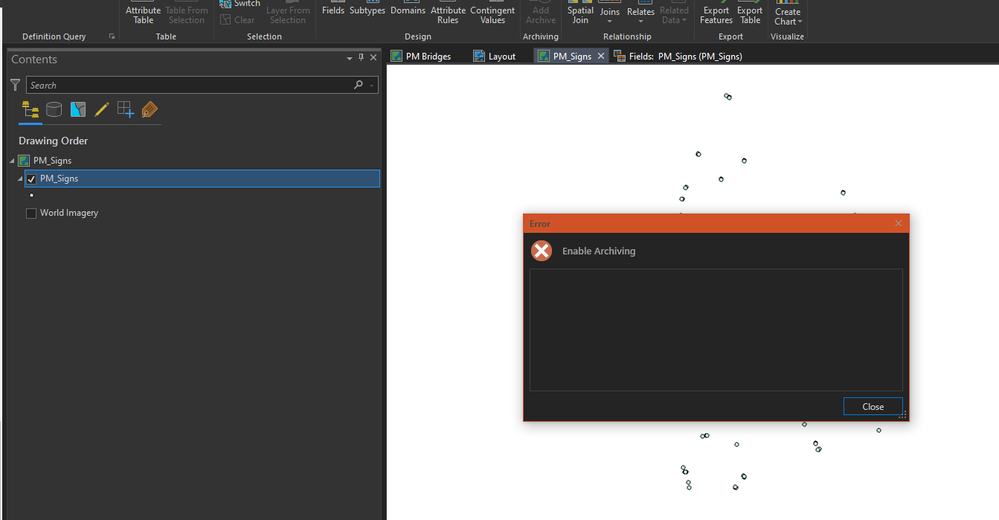Image resolution: width=999 pixels, height=520 pixels.
Task: Open Domains design view
Action: point(408,9)
